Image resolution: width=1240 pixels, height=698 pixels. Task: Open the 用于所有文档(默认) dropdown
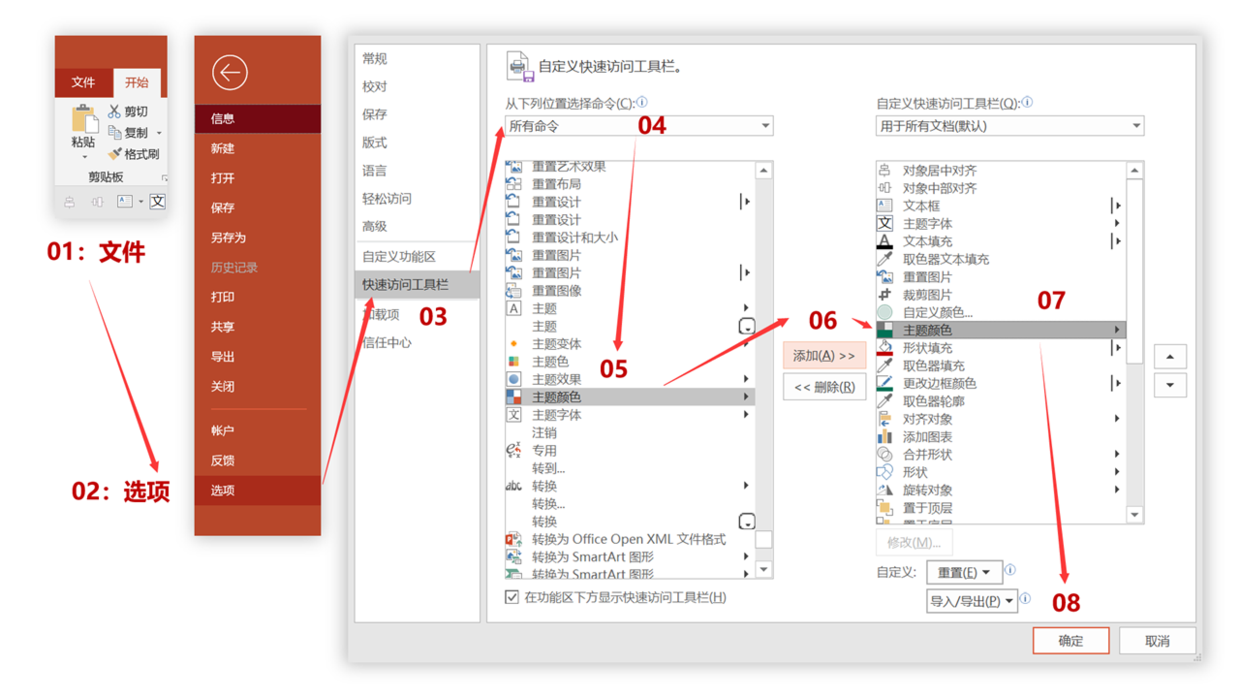click(x=1009, y=126)
